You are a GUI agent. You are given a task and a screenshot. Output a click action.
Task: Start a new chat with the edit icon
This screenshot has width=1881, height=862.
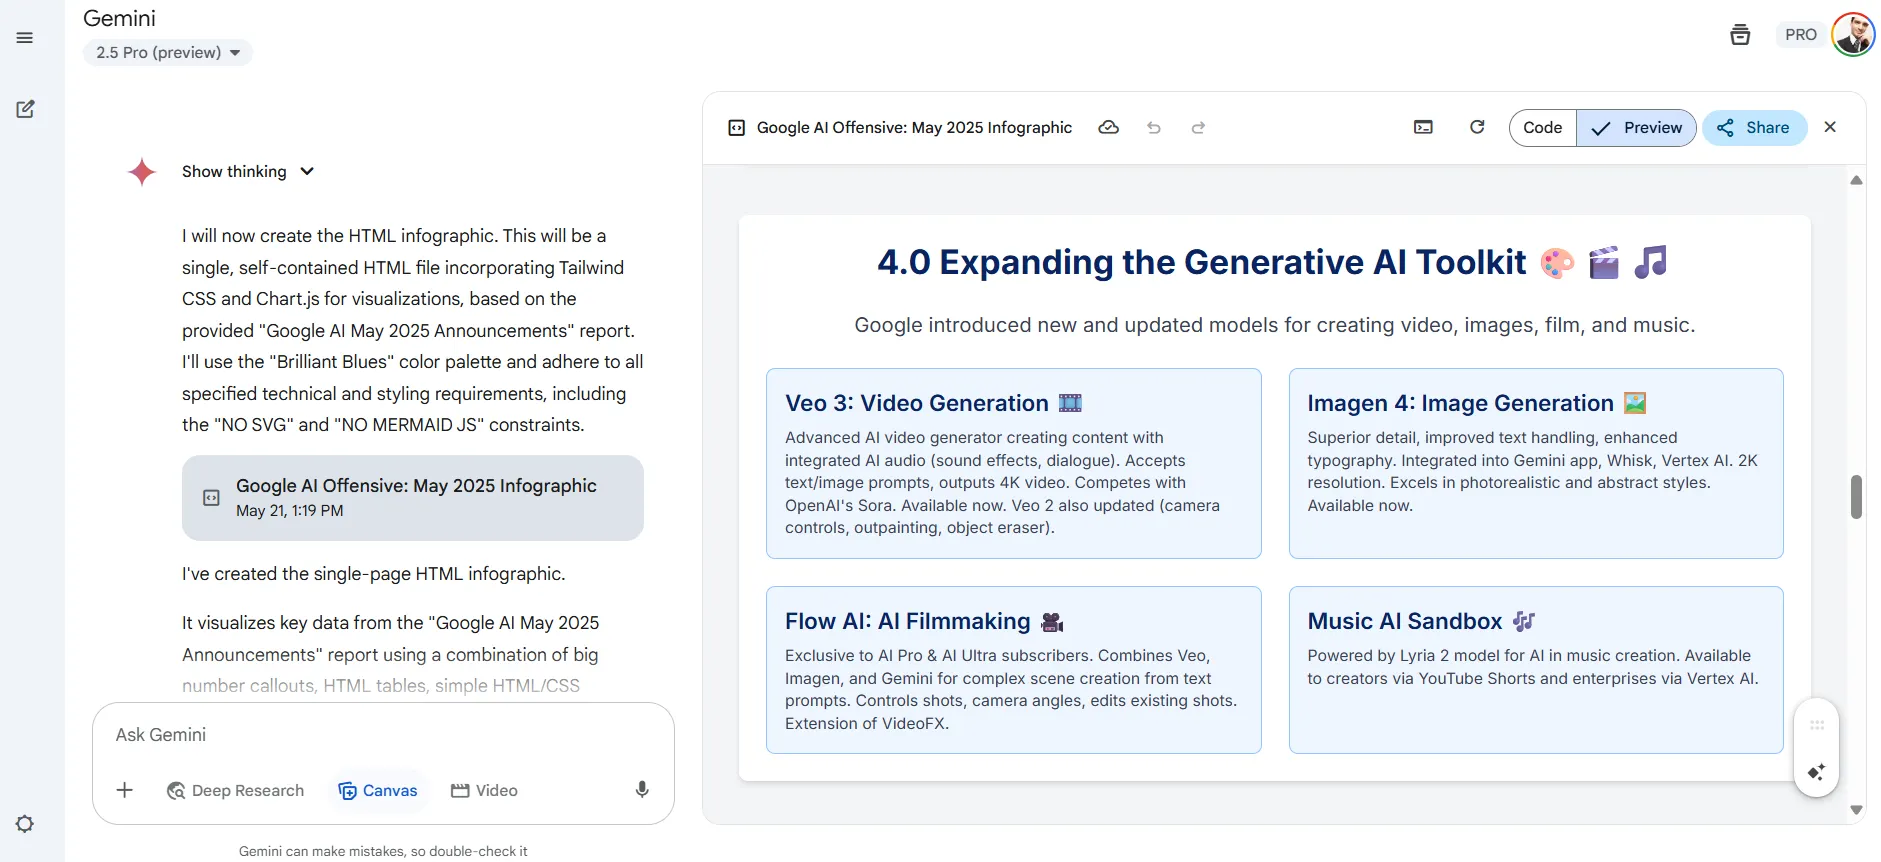pyautogui.click(x=25, y=109)
